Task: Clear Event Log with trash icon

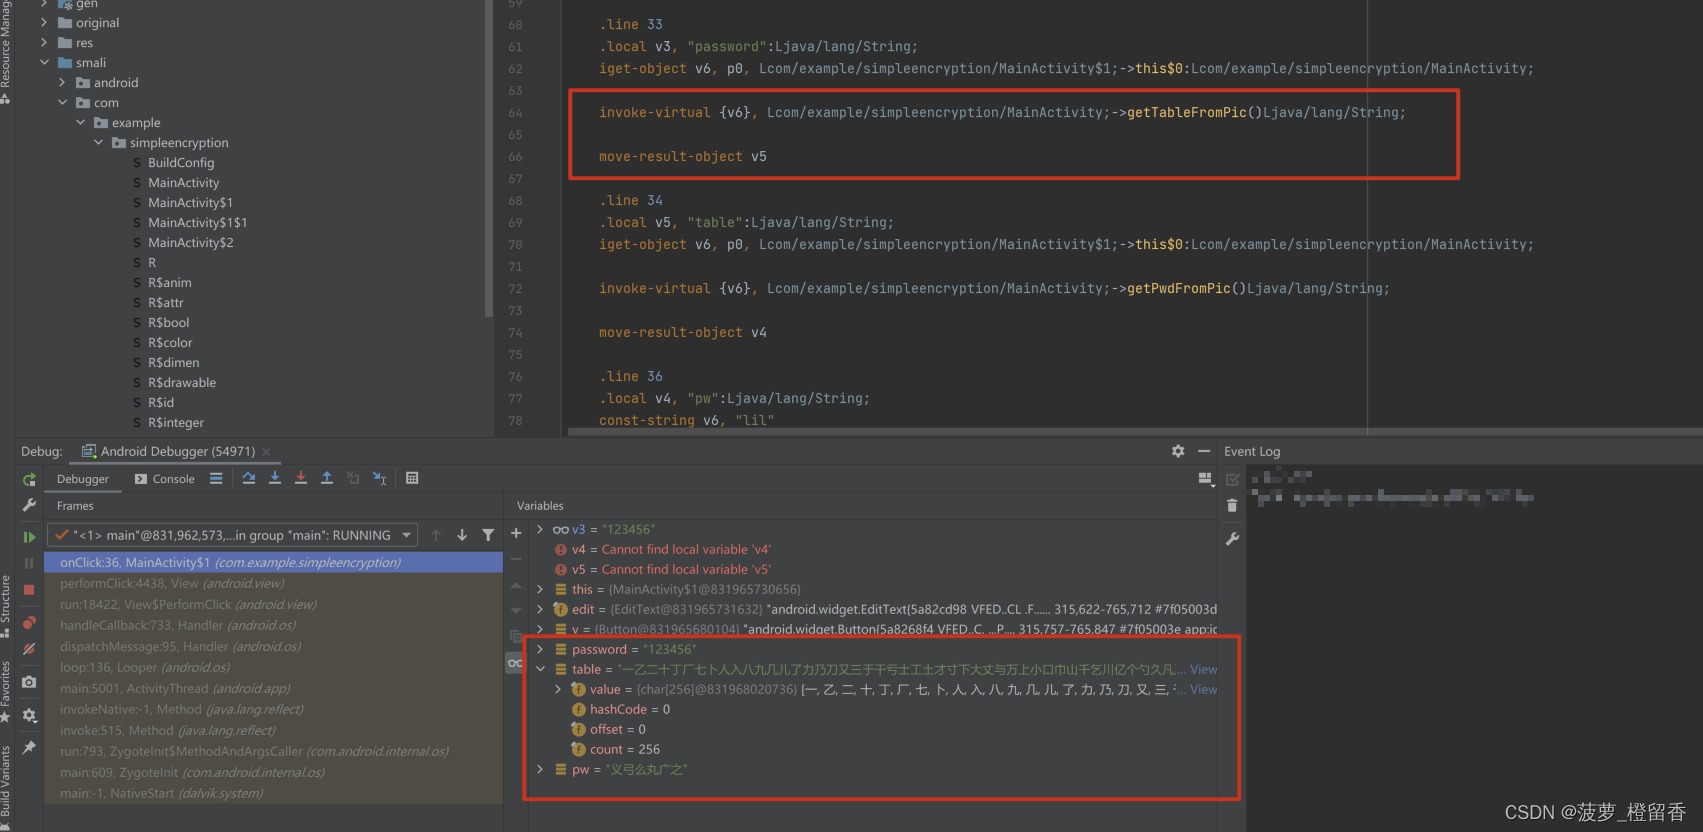Action: [1232, 506]
